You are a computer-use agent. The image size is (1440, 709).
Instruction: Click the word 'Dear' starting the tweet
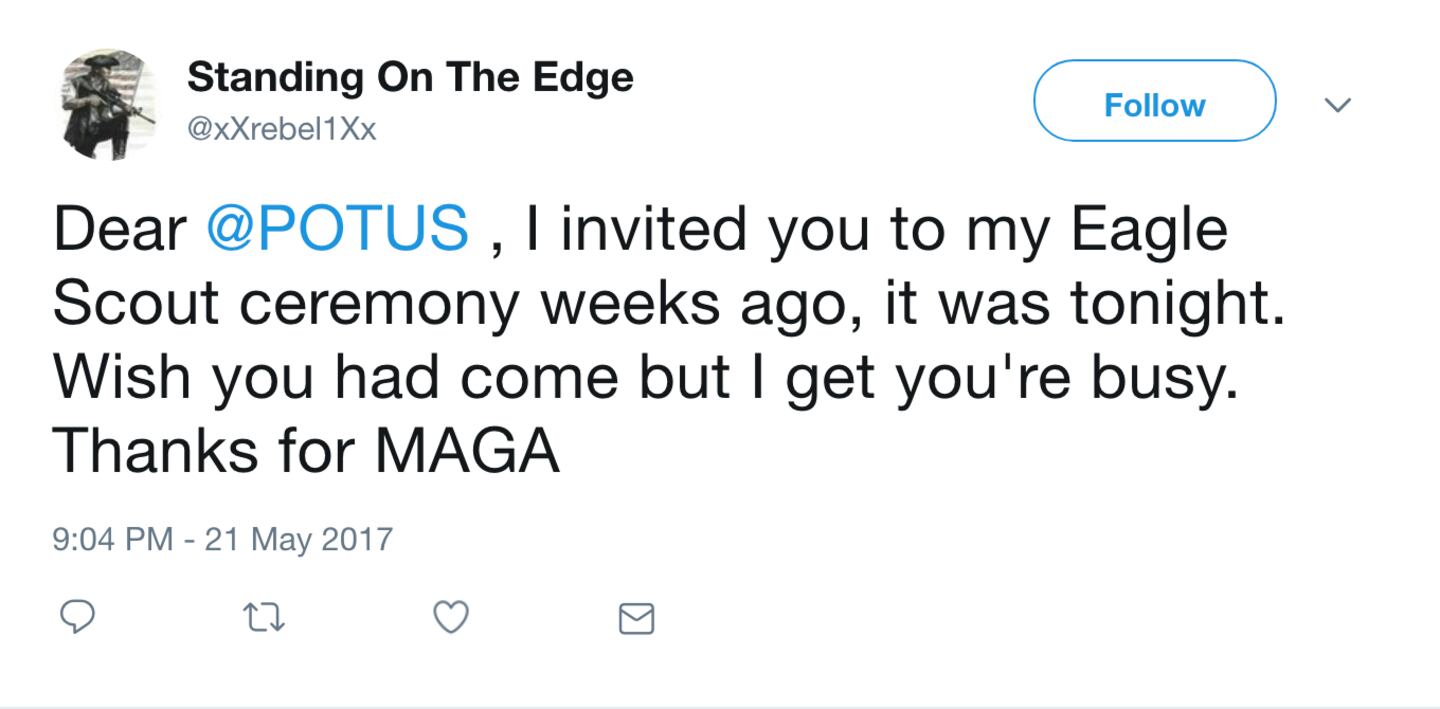pyautogui.click(x=119, y=228)
